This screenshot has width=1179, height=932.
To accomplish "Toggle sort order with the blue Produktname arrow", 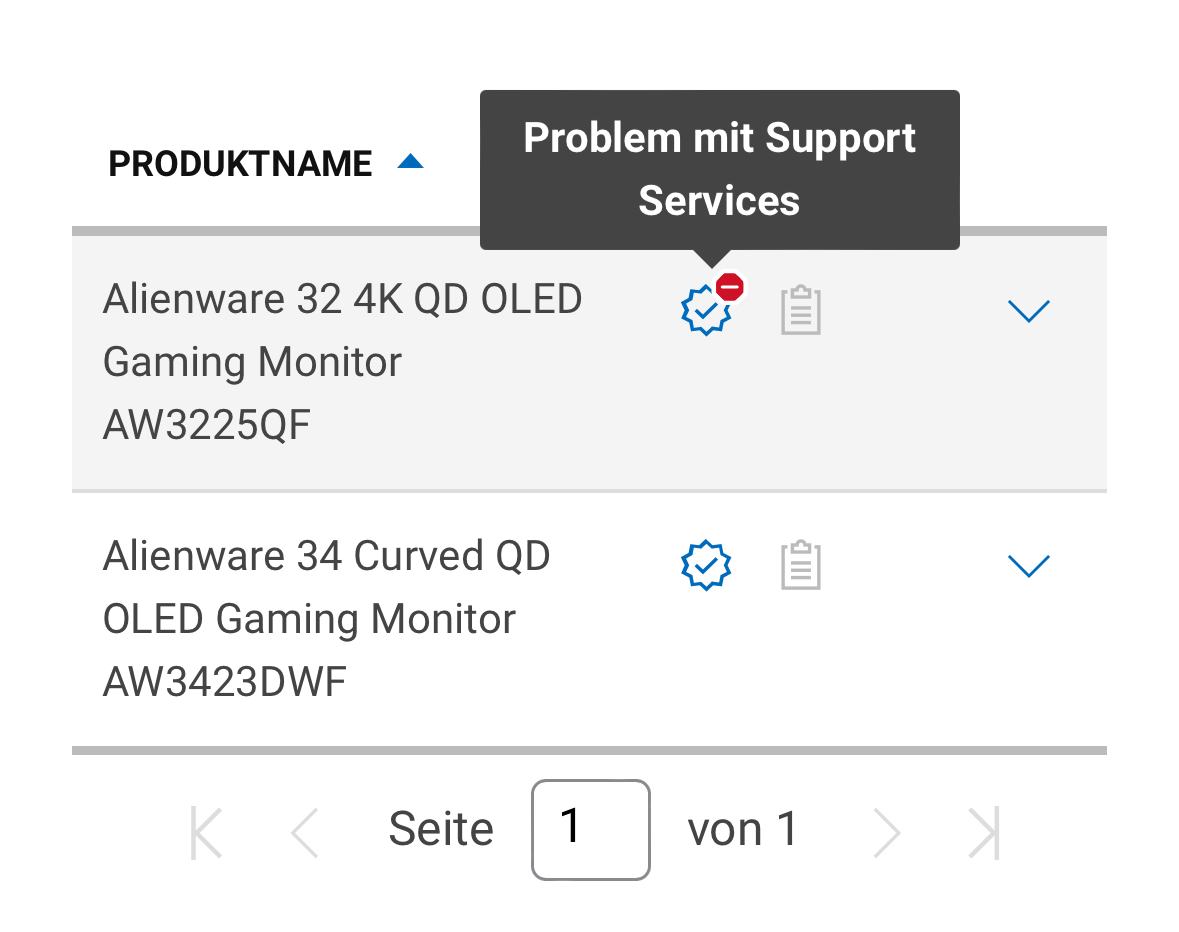I will pyautogui.click(x=411, y=161).
